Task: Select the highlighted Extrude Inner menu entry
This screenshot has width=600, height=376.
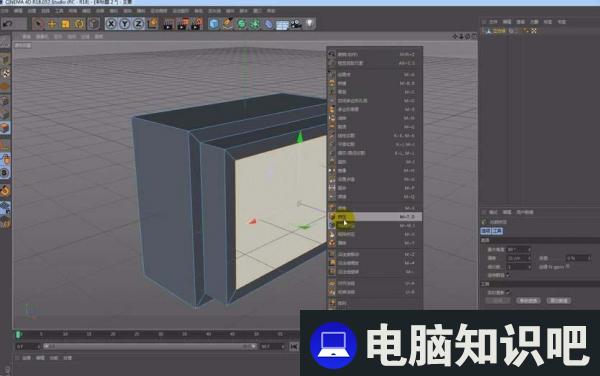Action: click(375, 217)
